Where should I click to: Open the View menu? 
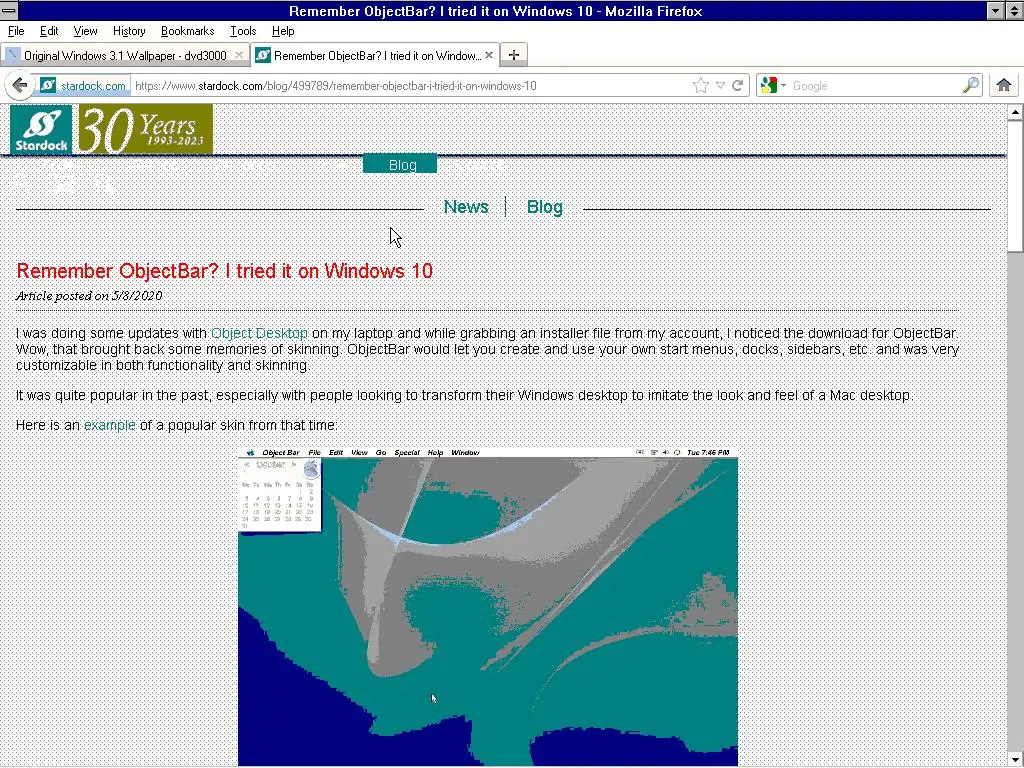85,31
